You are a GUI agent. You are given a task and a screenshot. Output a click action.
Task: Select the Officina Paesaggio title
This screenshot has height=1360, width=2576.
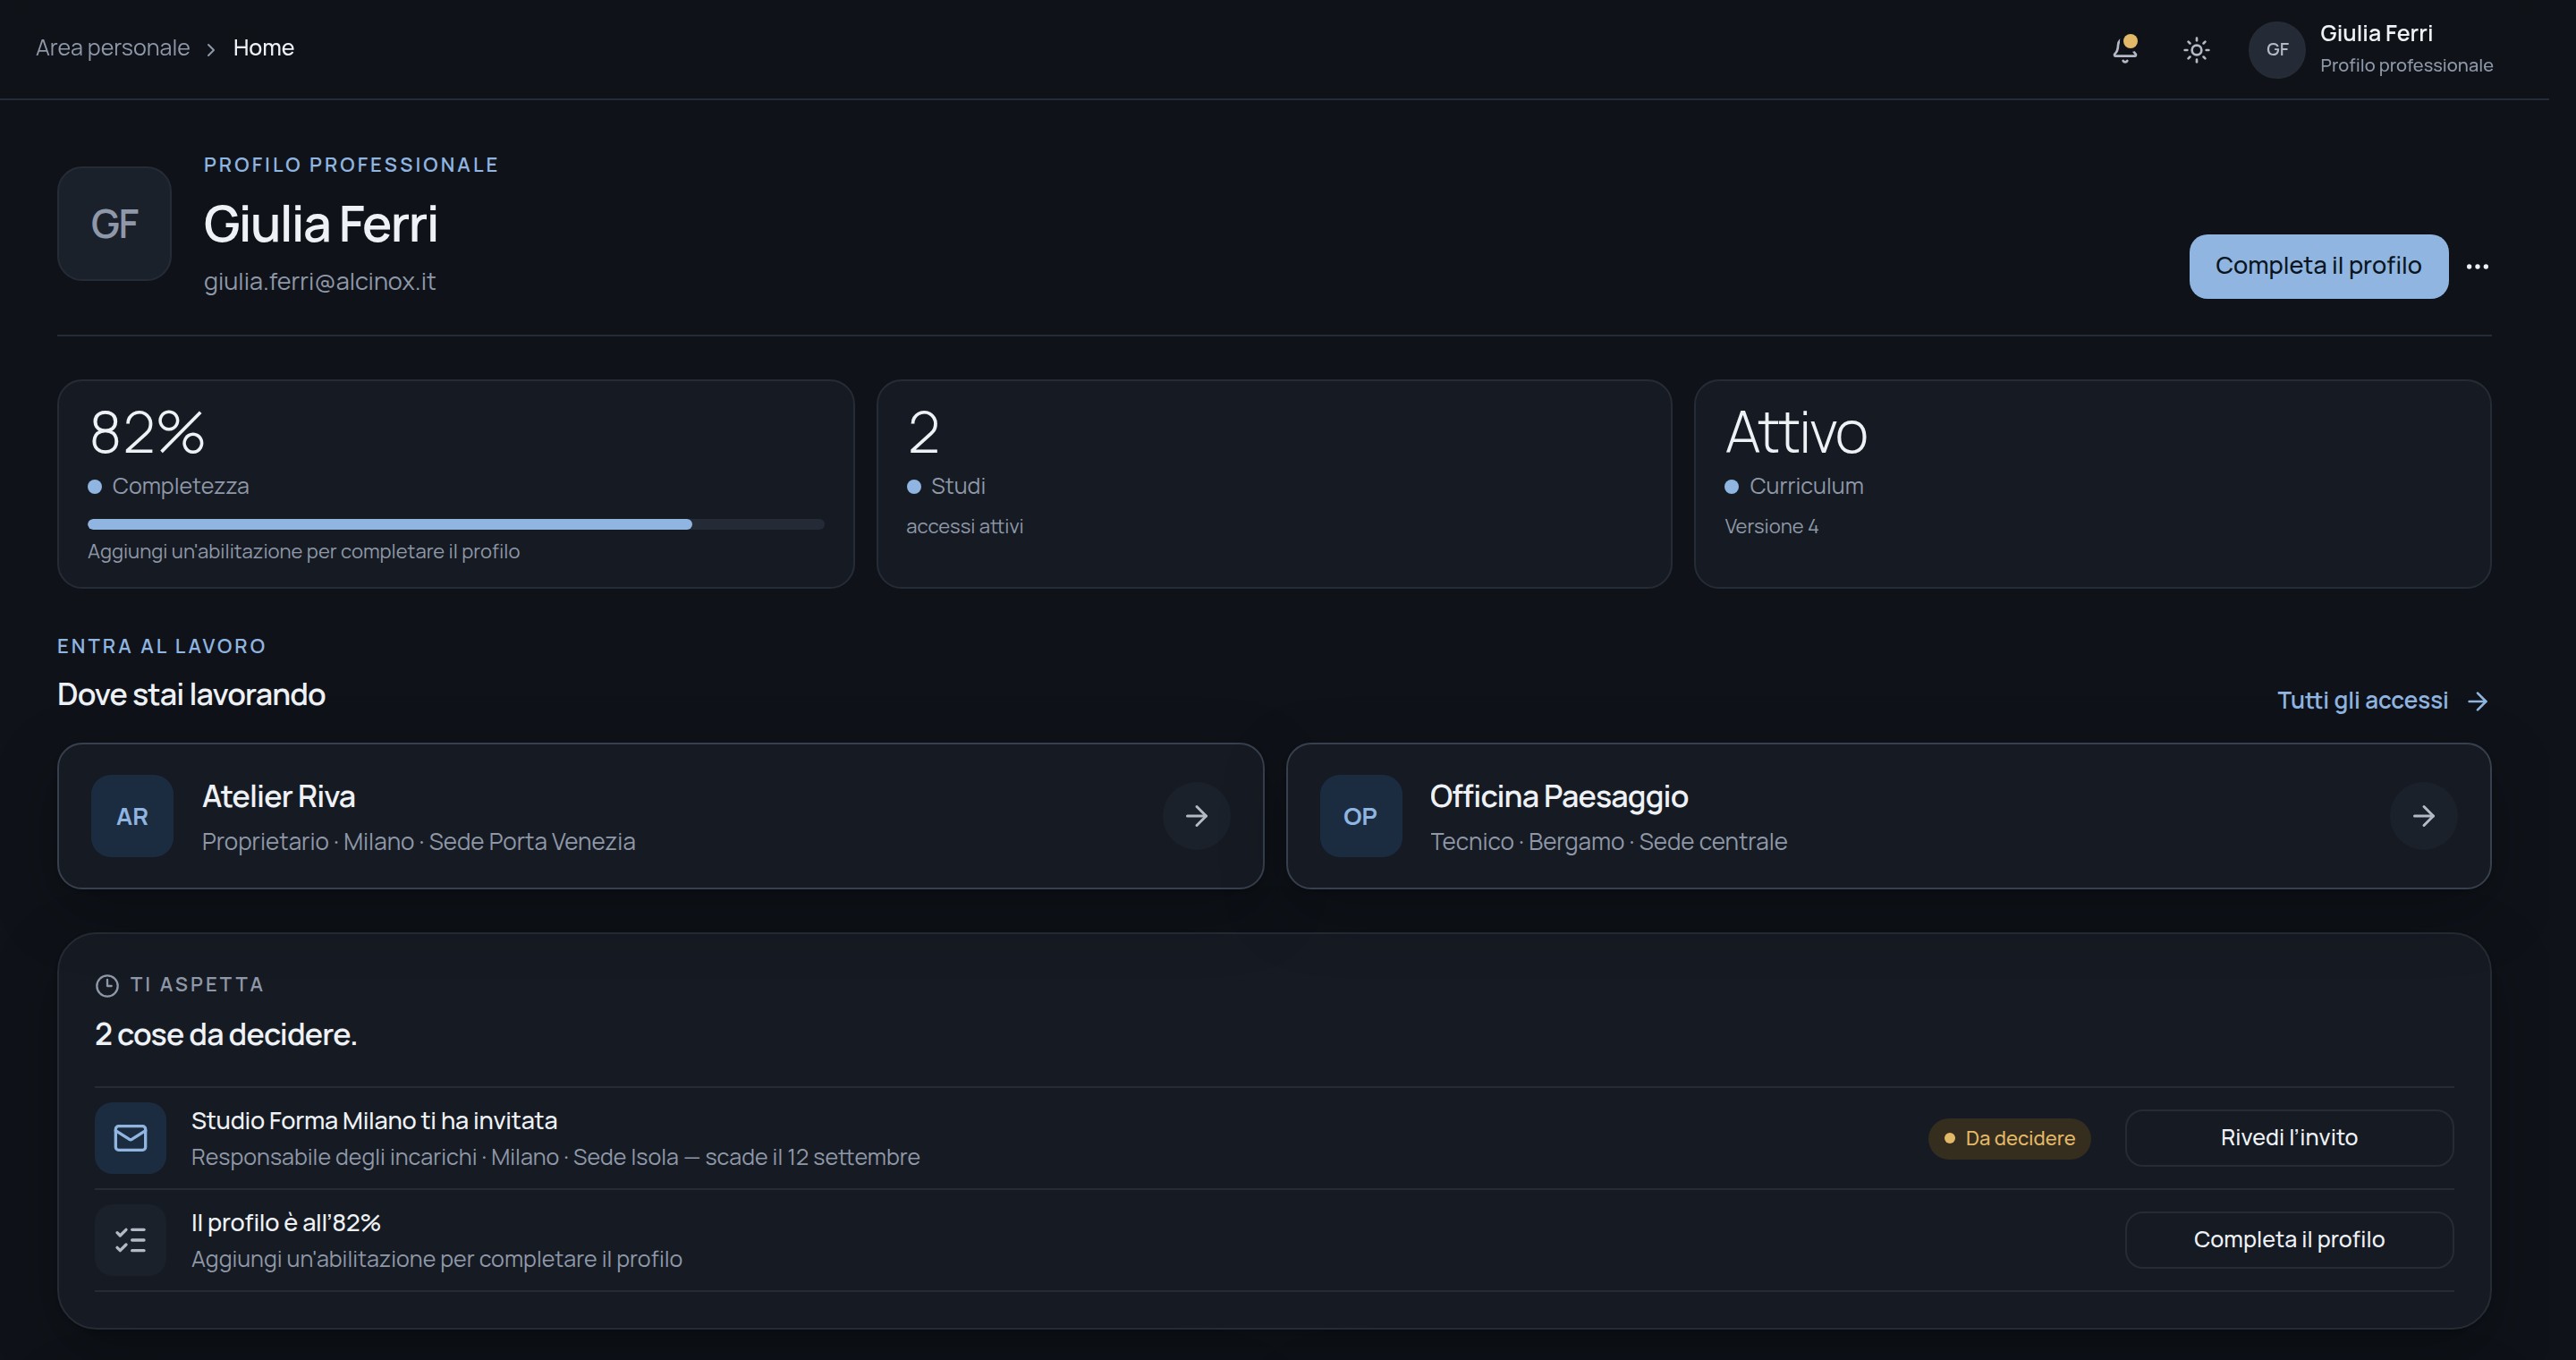click(1559, 796)
